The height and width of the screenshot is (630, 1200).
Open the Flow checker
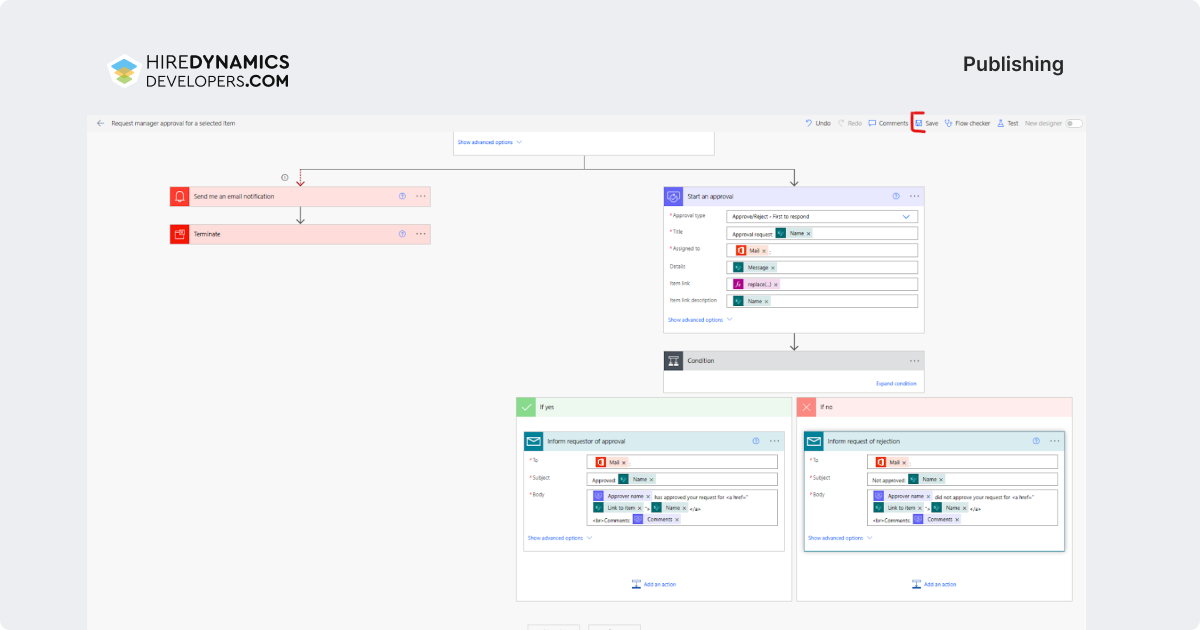pyautogui.click(x=966, y=123)
